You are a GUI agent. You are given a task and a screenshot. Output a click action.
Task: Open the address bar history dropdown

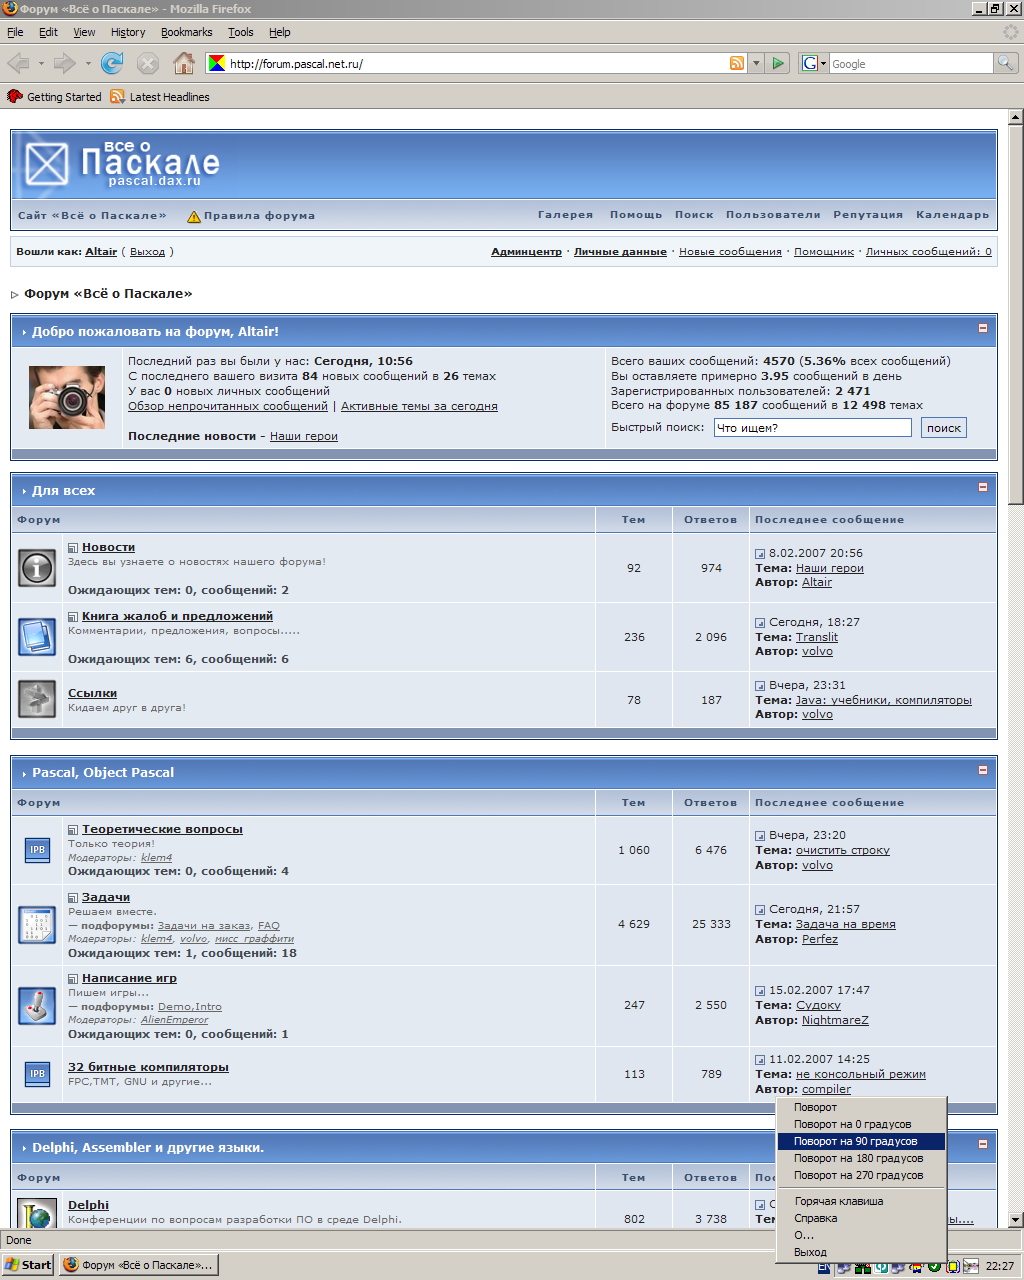(x=756, y=64)
